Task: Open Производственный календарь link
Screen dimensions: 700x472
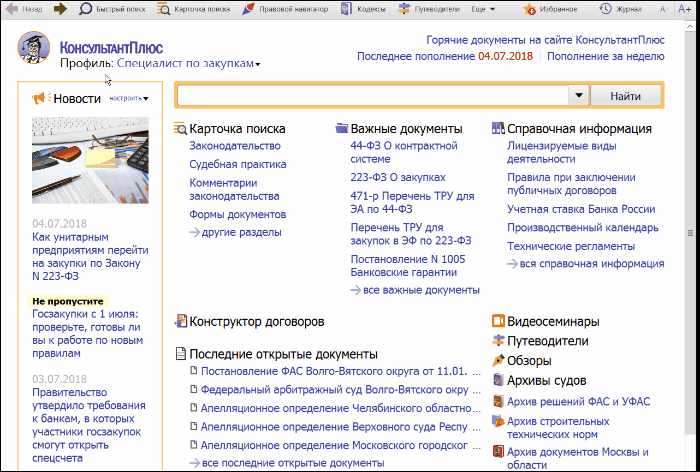Action: point(583,227)
